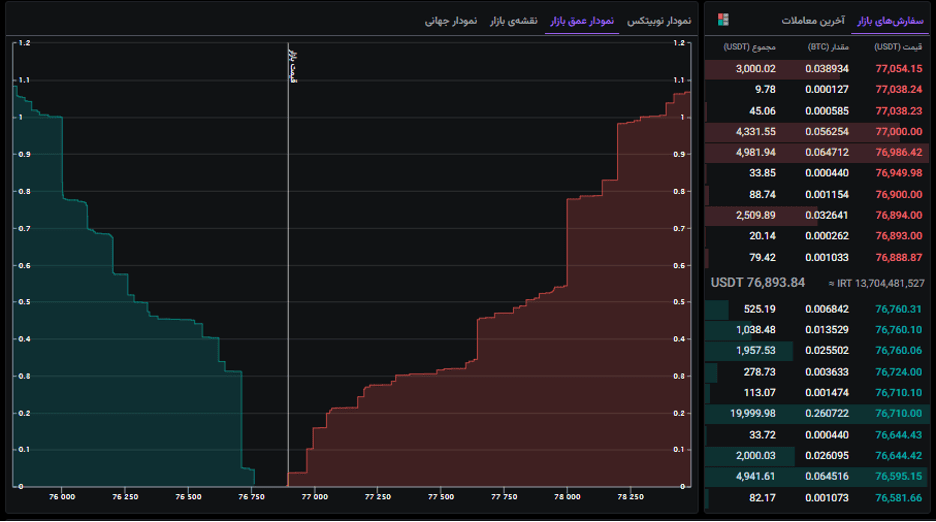Select the نمودار عمق بازار tab
936x522 pixels.
[x=582, y=21]
